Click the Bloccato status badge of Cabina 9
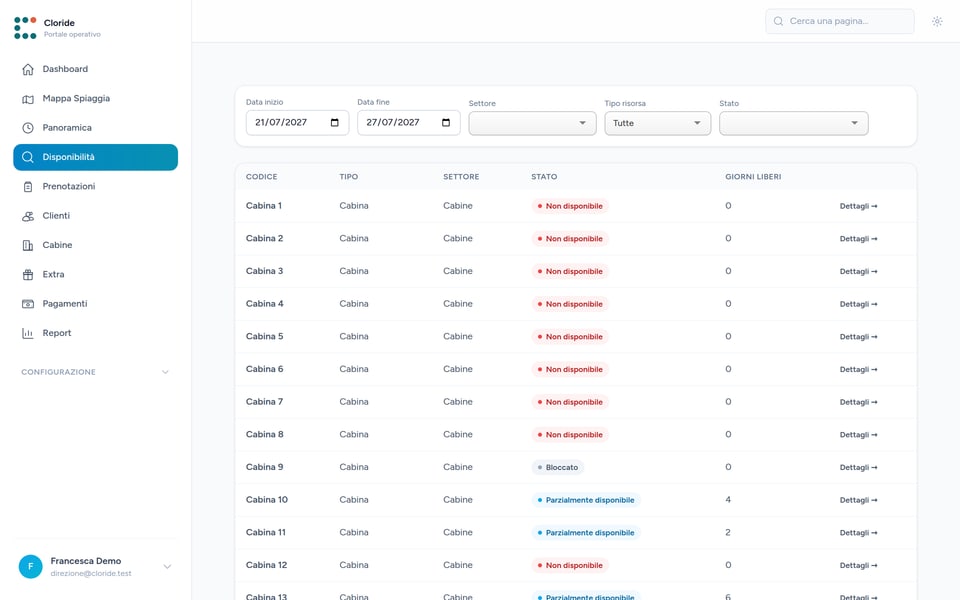Viewport: 960px width, 600px height. [x=558, y=468]
